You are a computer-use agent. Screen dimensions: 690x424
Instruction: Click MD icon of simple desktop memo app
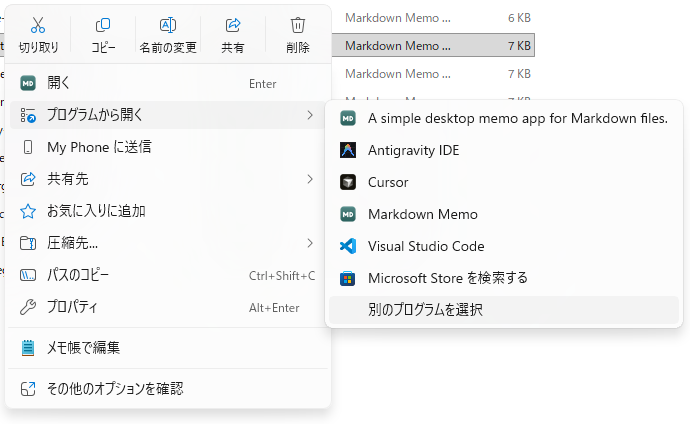[x=348, y=118]
